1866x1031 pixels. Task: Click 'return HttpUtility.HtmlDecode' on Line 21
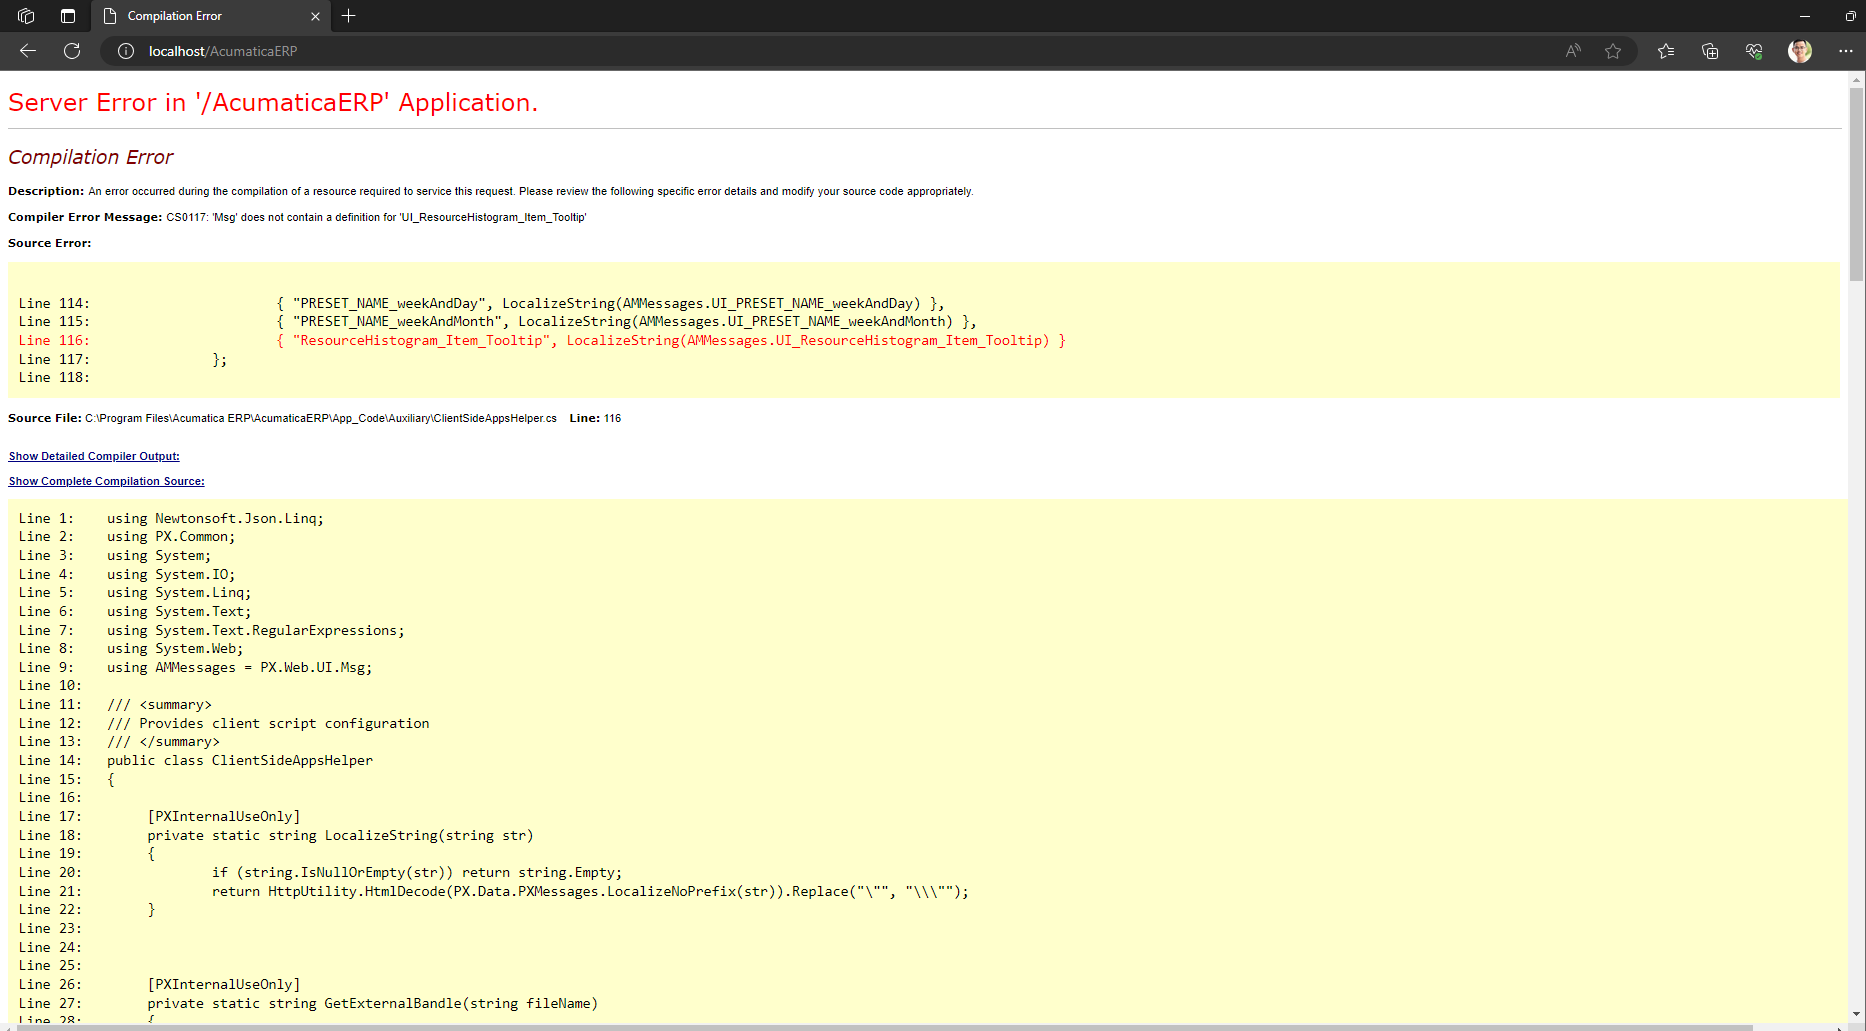coord(590,891)
